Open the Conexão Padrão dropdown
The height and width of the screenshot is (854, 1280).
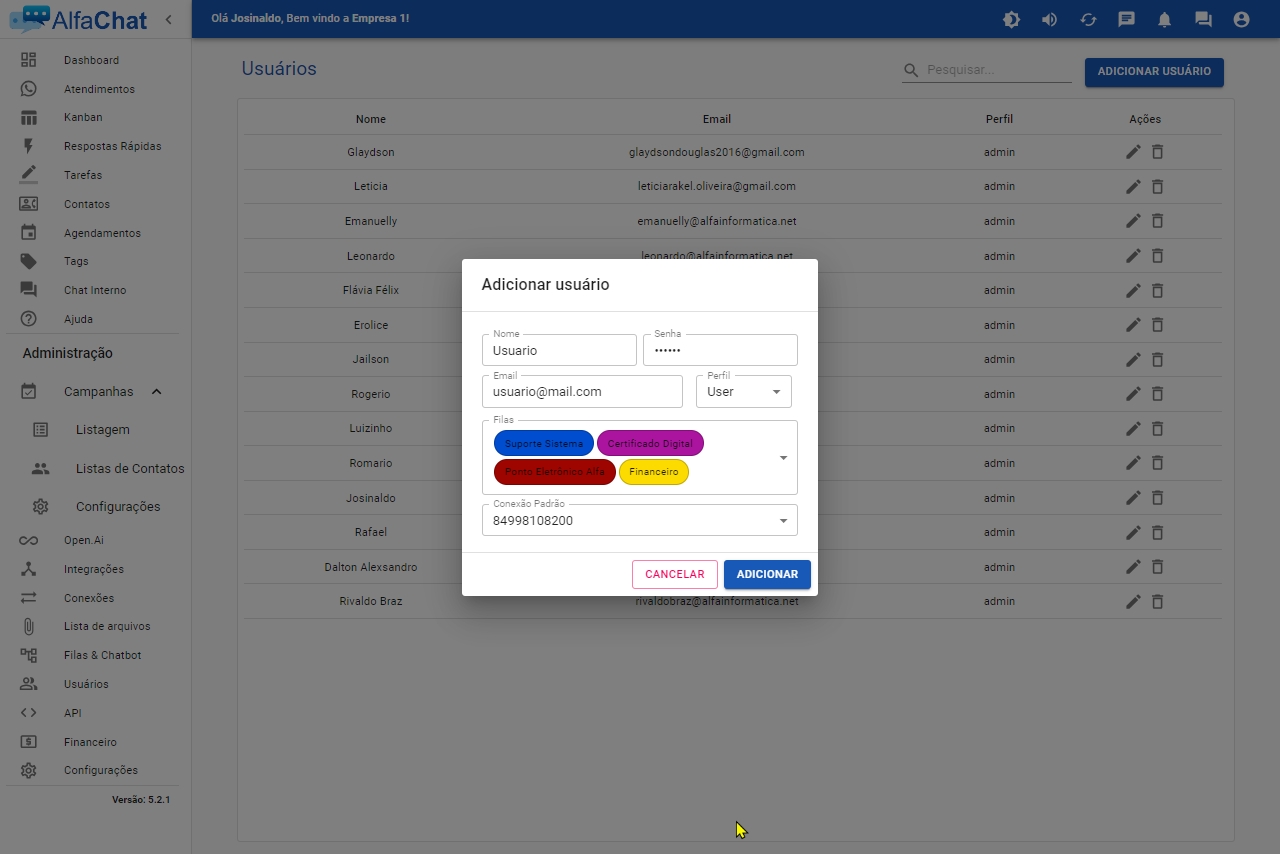(783, 521)
